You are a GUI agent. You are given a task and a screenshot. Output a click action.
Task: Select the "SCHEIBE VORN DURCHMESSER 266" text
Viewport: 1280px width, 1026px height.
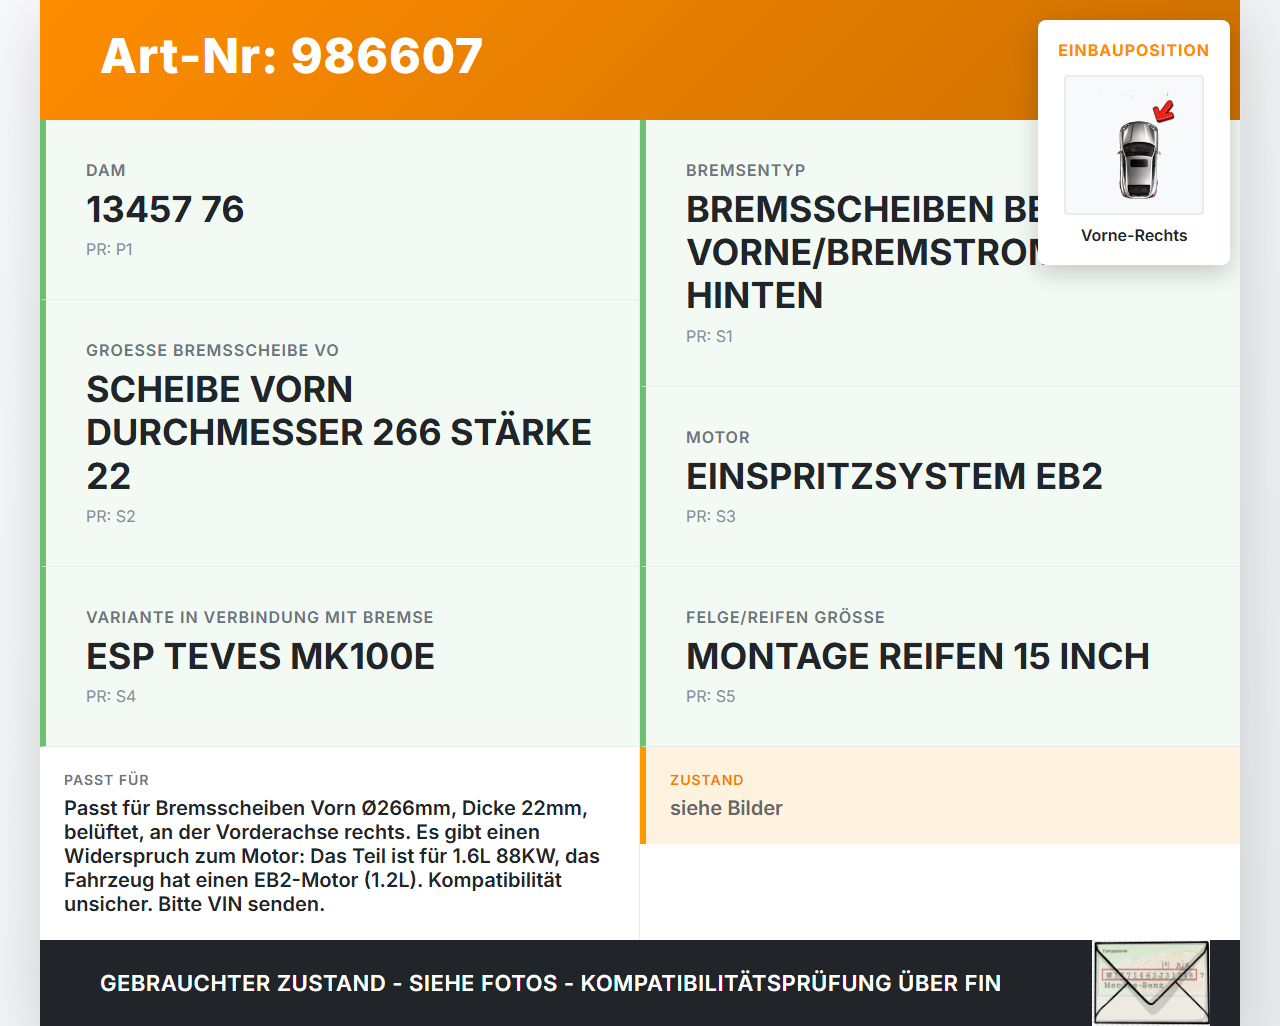pyautogui.click(x=339, y=432)
